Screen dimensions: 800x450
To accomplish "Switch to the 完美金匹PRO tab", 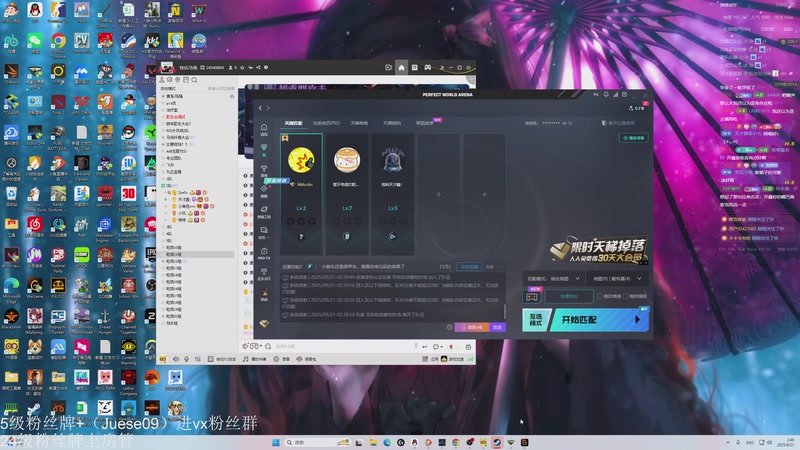I will pyautogui.click(x=326, y=123).
